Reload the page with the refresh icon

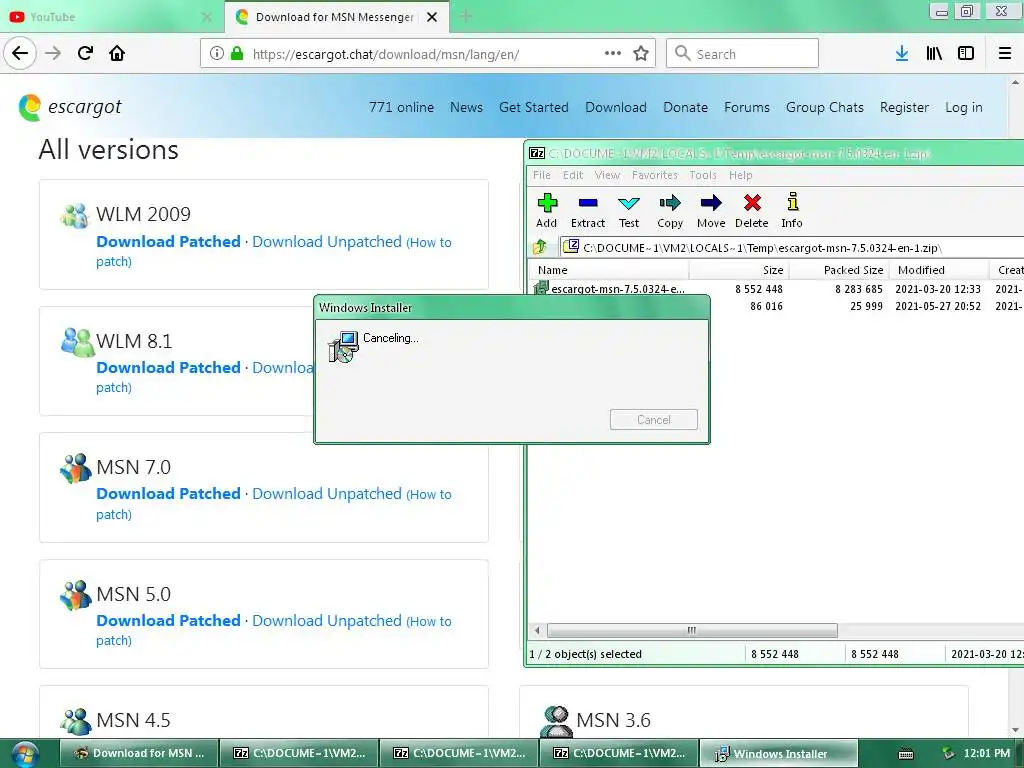tap(85, 53)
